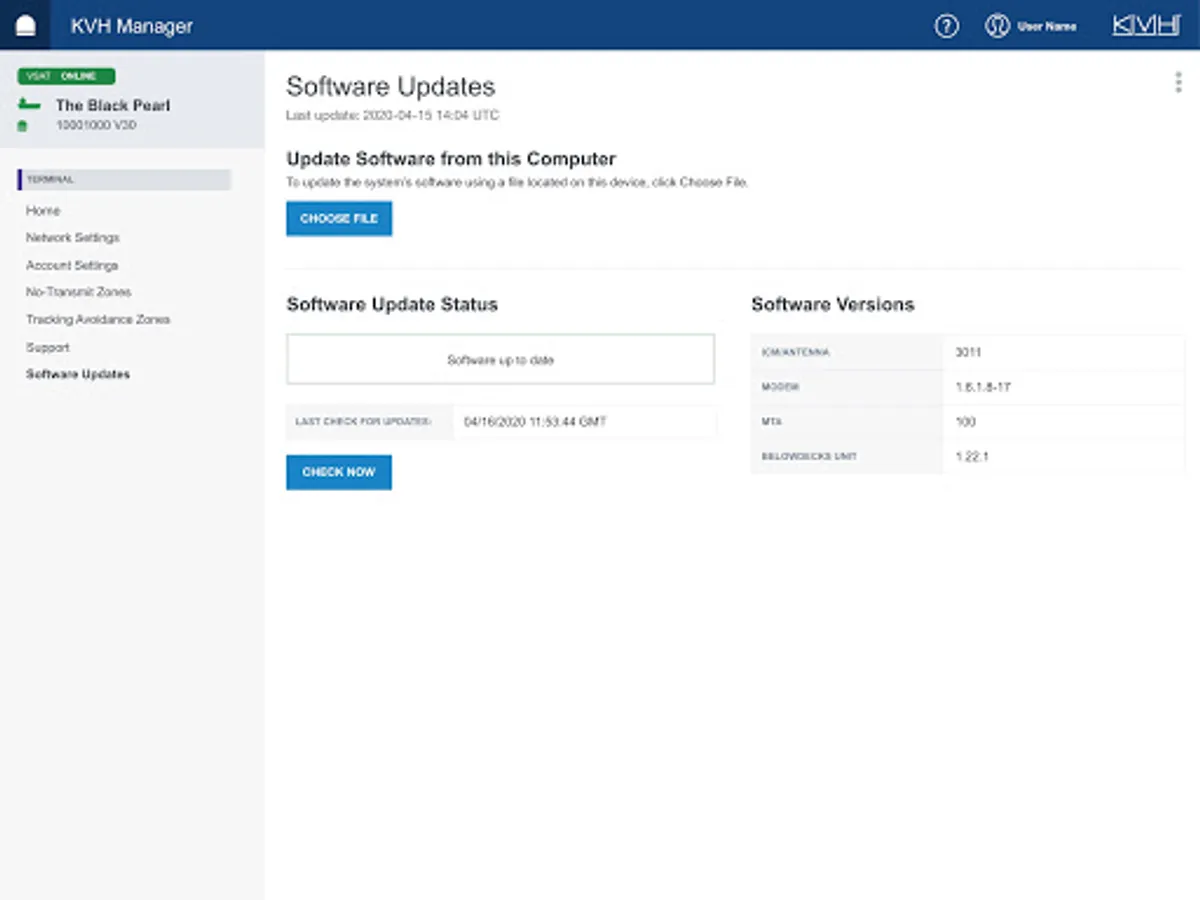
Task: Select Support in the sidebar
Action: coord(48,347)
